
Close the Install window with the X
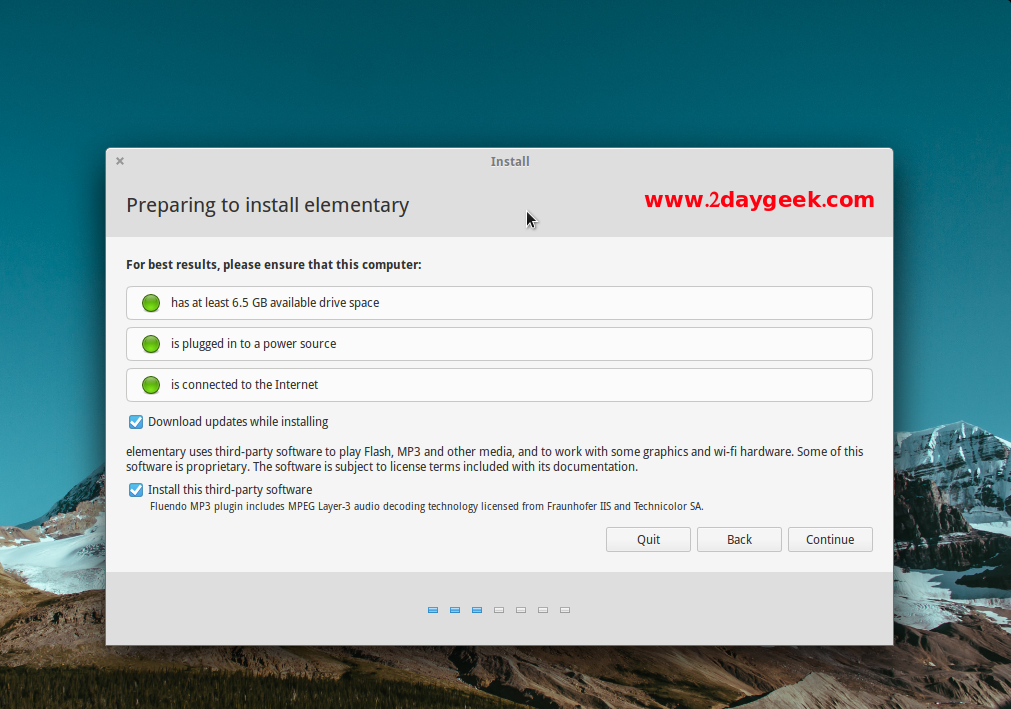[x=120, y=161]
